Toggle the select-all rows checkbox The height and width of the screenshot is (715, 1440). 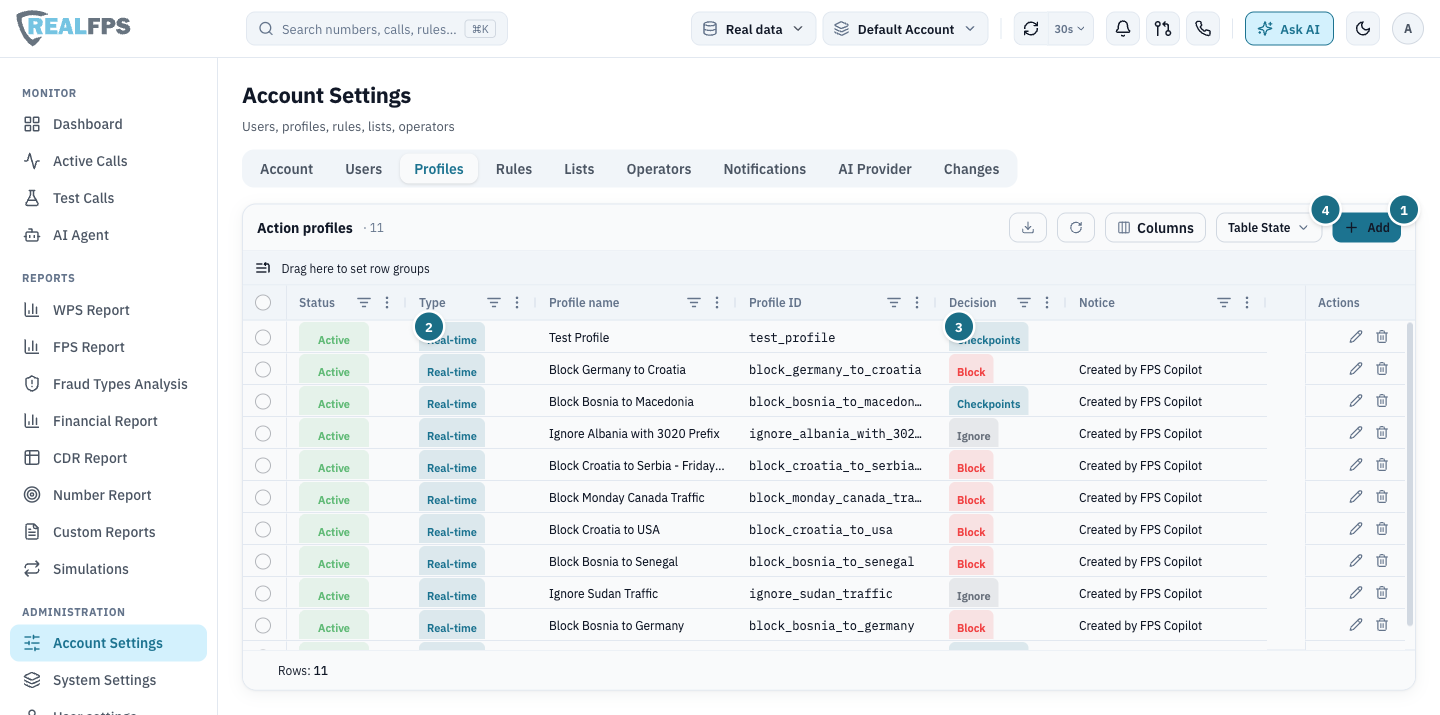(263, 302)
